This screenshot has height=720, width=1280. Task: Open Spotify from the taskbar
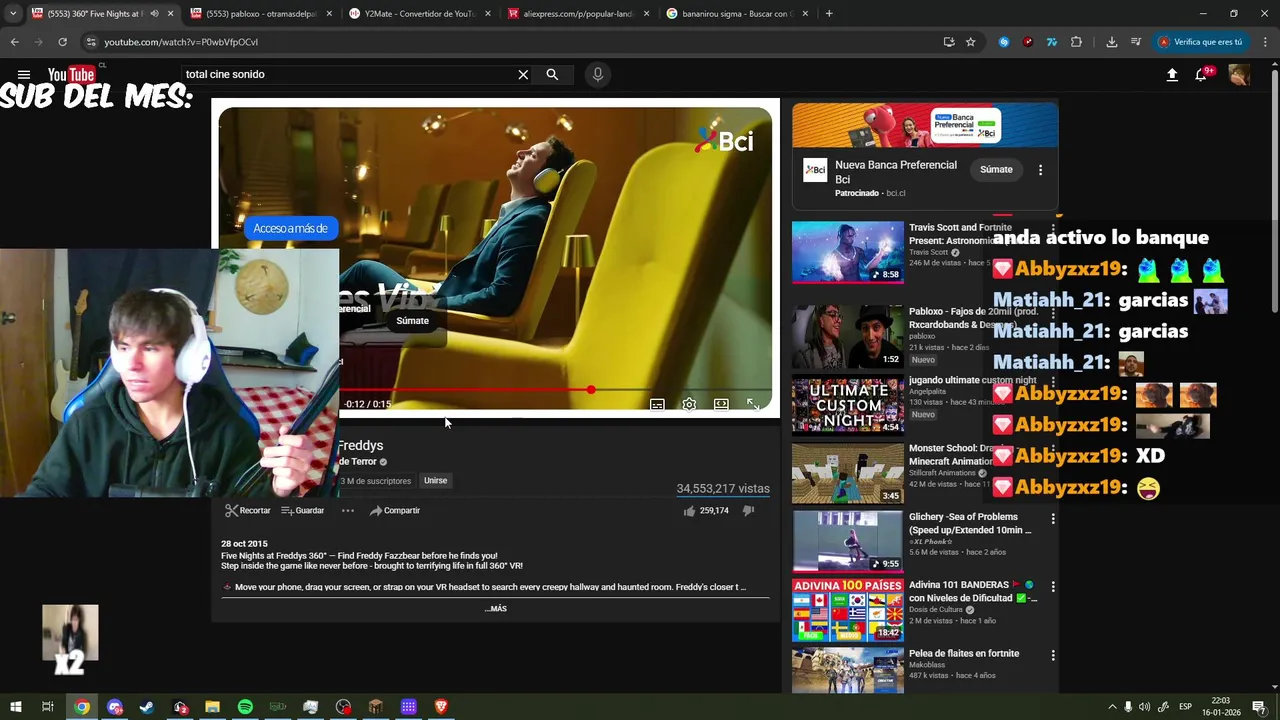245,707
